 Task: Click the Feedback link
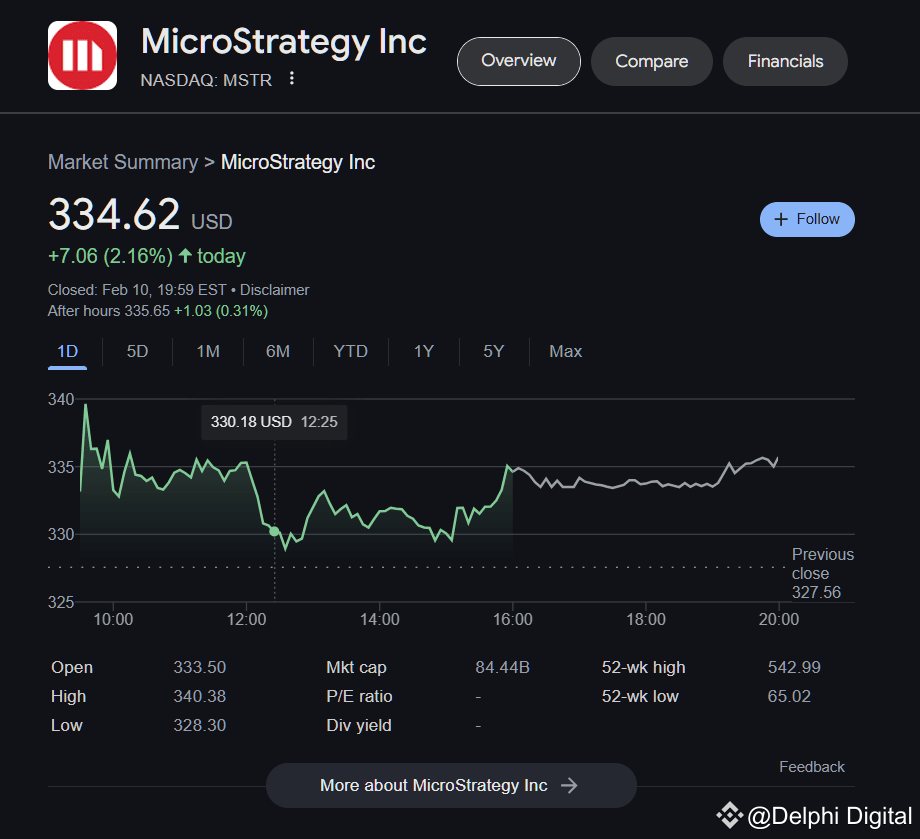pyautogui.click(x=811, y=767)
